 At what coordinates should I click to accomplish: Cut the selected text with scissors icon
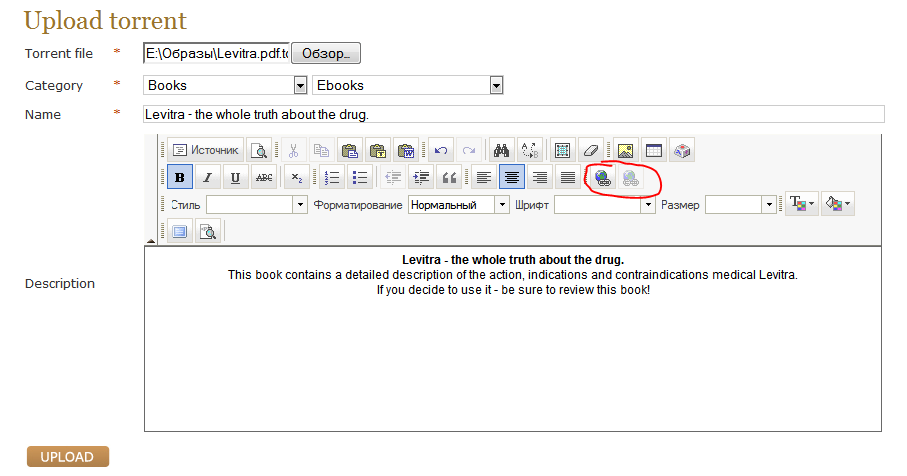(293, 150)
